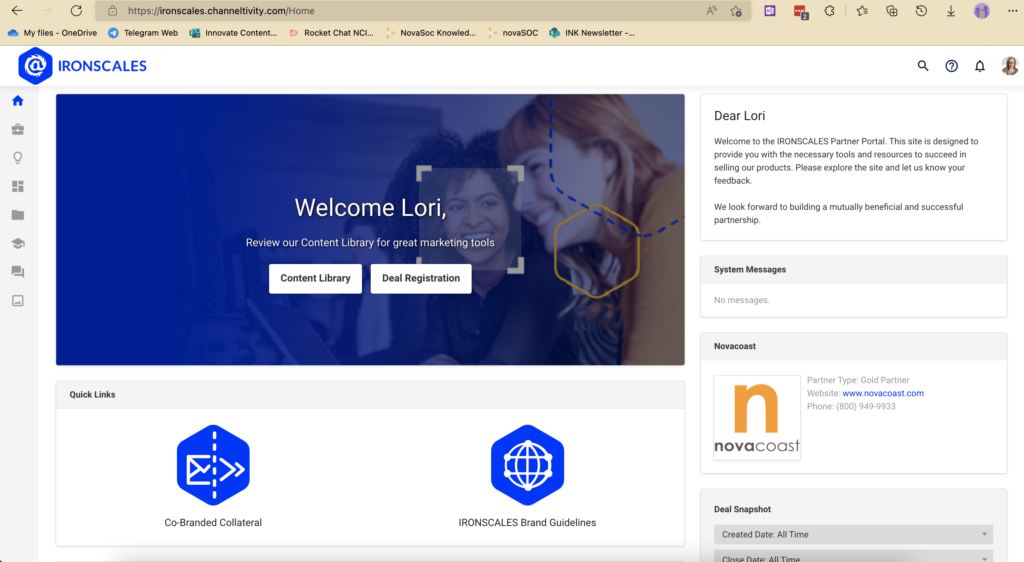Select the lightbulb icon in the sidebar

pyautogui.click(x=18, y=158)
